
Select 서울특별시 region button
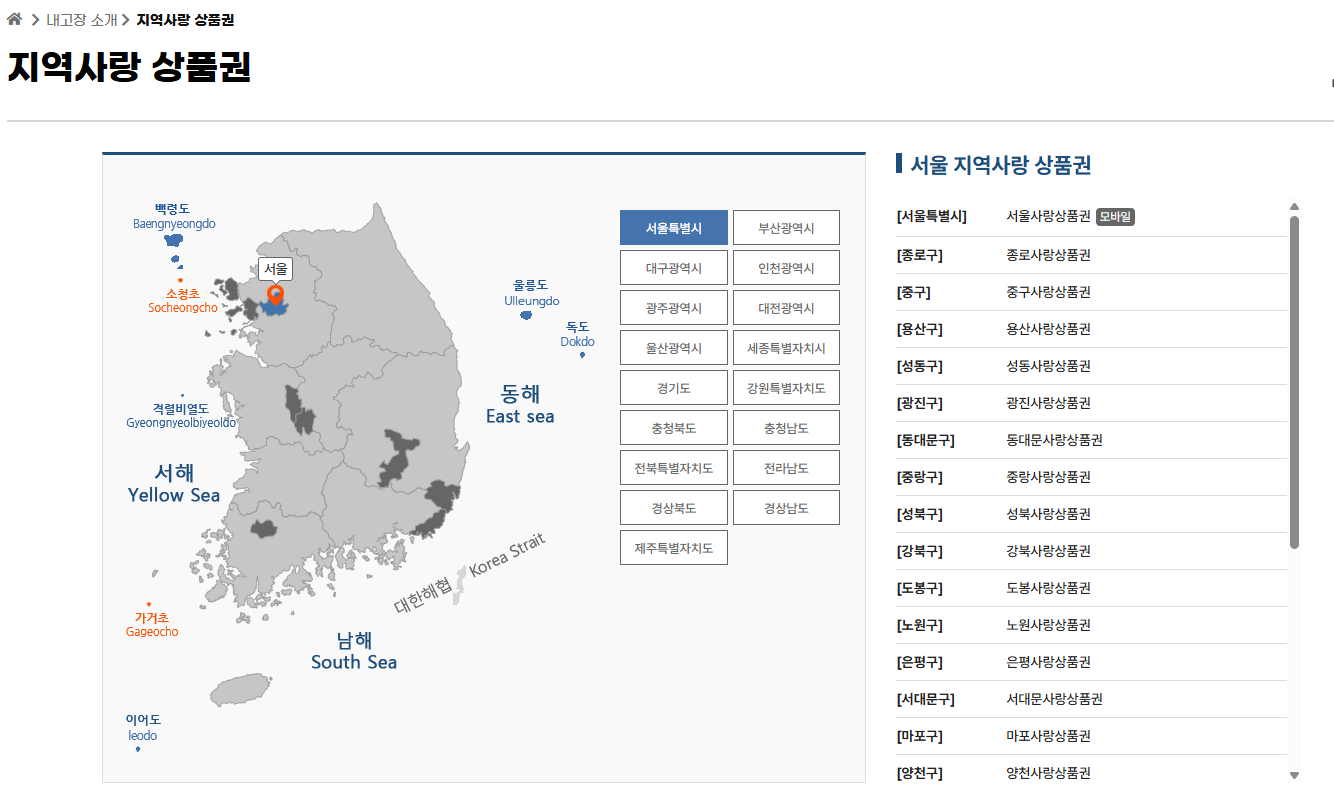click(x=674, y=228)
